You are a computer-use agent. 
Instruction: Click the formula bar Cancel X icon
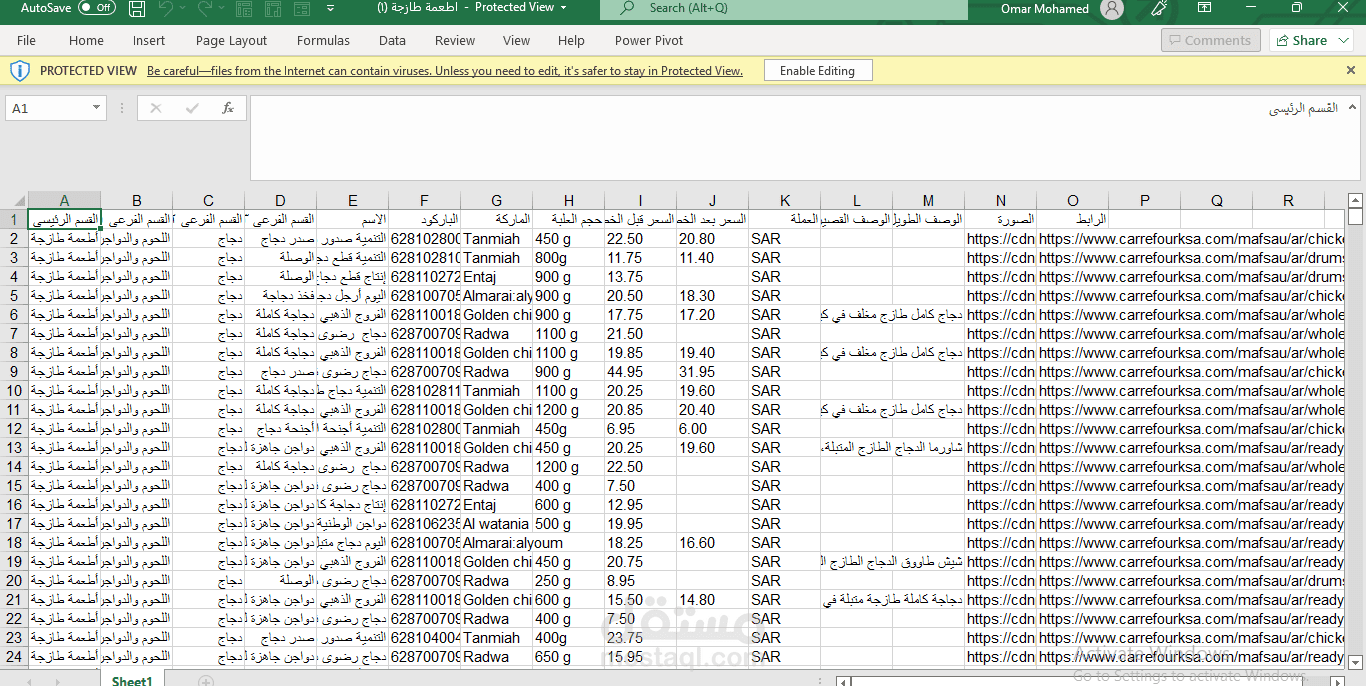pyautogui.click(x=155, y=108)
